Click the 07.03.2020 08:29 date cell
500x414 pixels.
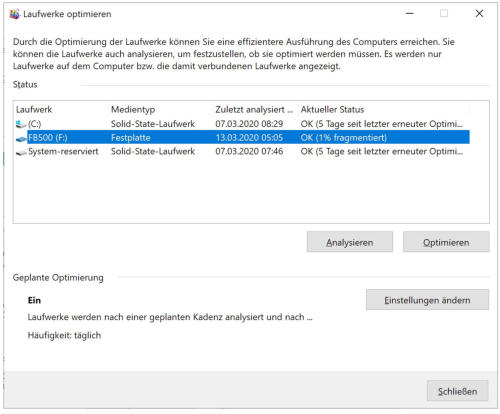249,124
